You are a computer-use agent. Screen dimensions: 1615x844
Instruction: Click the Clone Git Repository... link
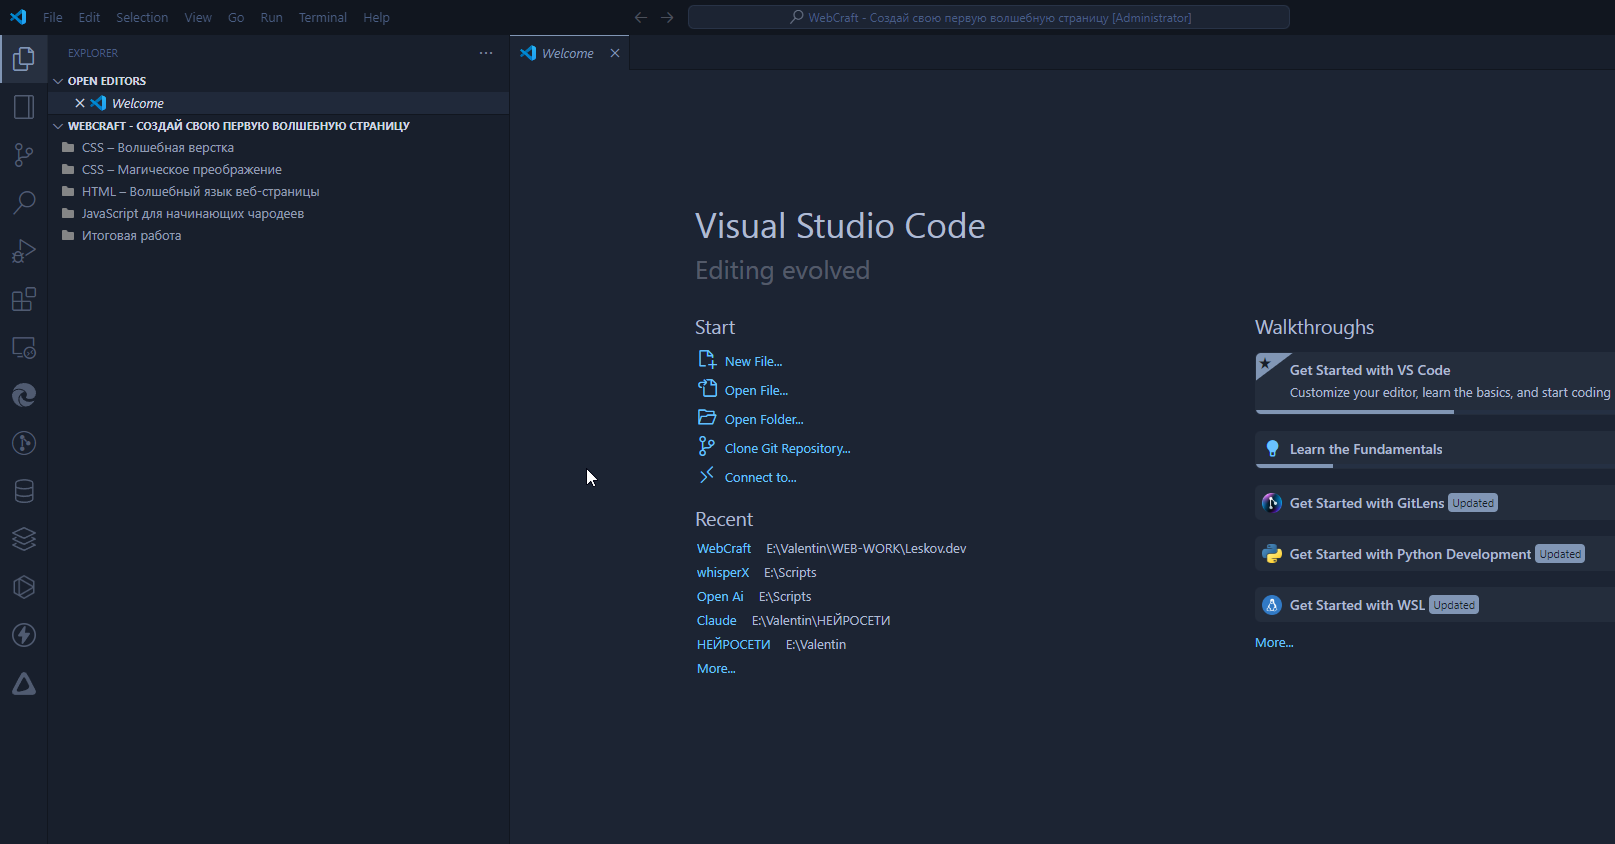(x=788, y=448)
